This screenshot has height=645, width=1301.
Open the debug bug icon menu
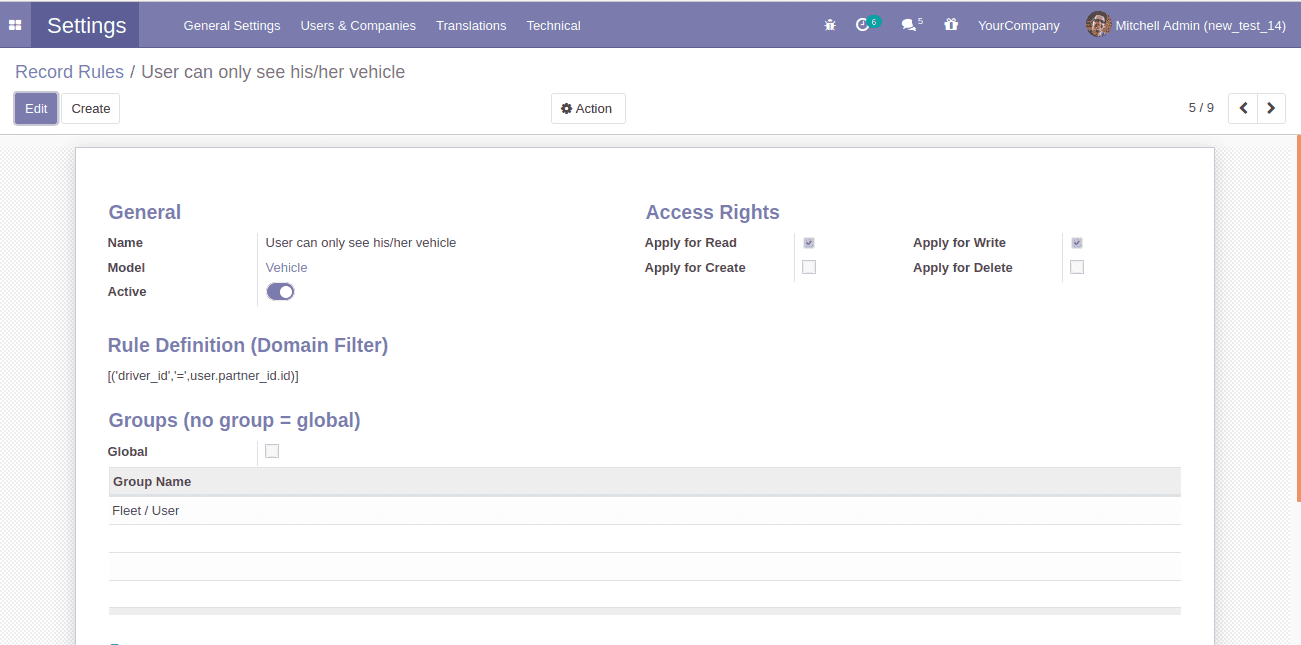(830, 25)
